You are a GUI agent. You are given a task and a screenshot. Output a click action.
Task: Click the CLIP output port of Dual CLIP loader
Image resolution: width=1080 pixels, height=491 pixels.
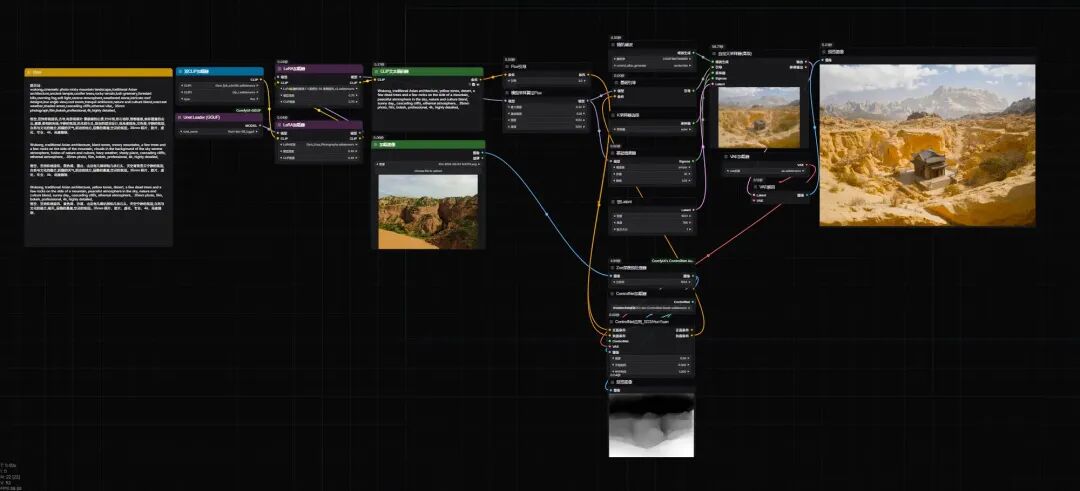tap(259, 79)
